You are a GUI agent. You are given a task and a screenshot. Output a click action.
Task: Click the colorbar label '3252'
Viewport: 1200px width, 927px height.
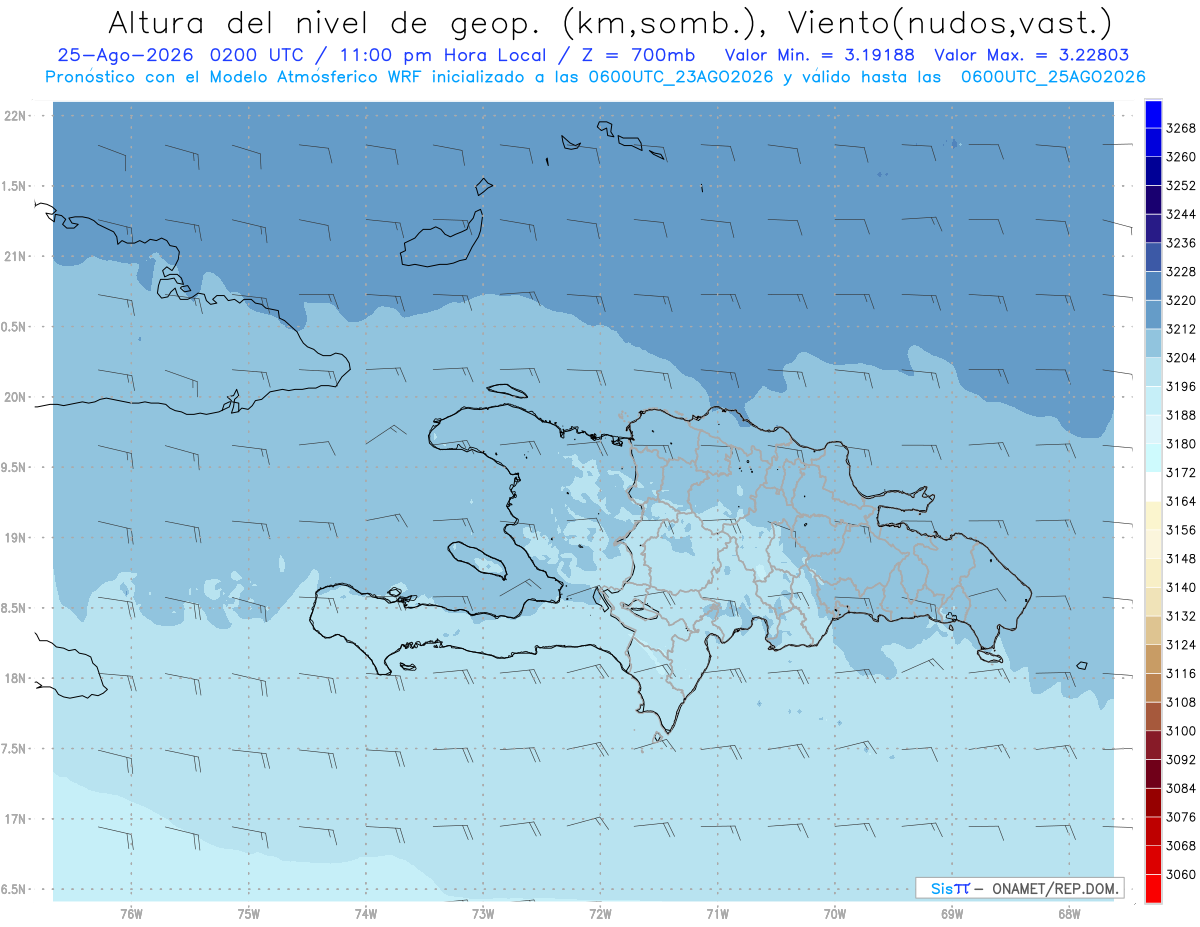click(x=1181, y=186)
